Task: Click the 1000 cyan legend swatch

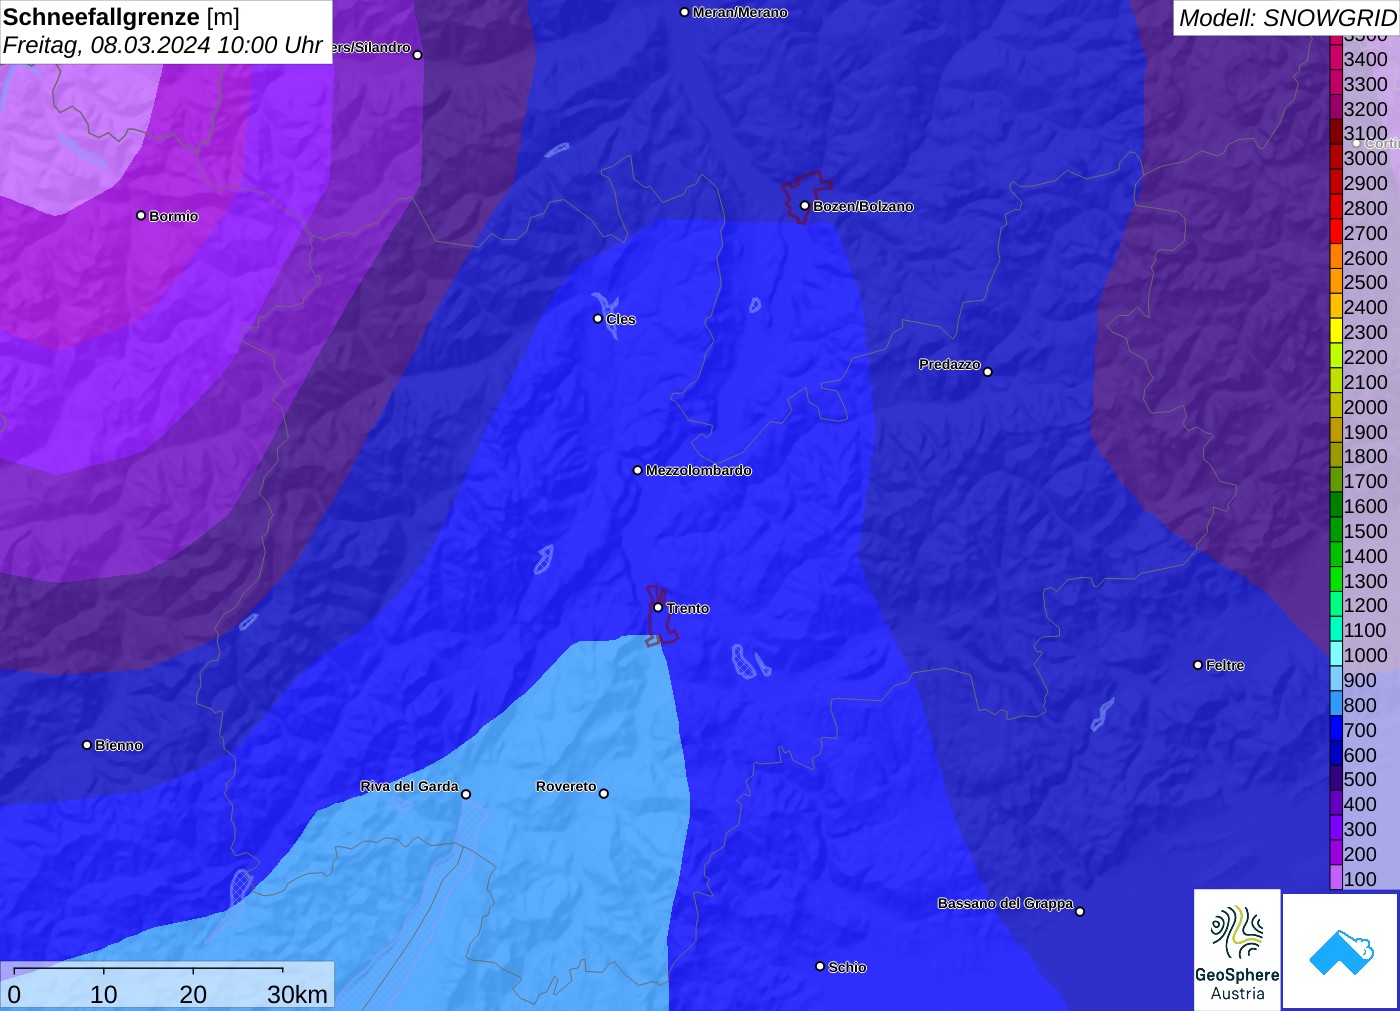Action: coord(1336,654)
